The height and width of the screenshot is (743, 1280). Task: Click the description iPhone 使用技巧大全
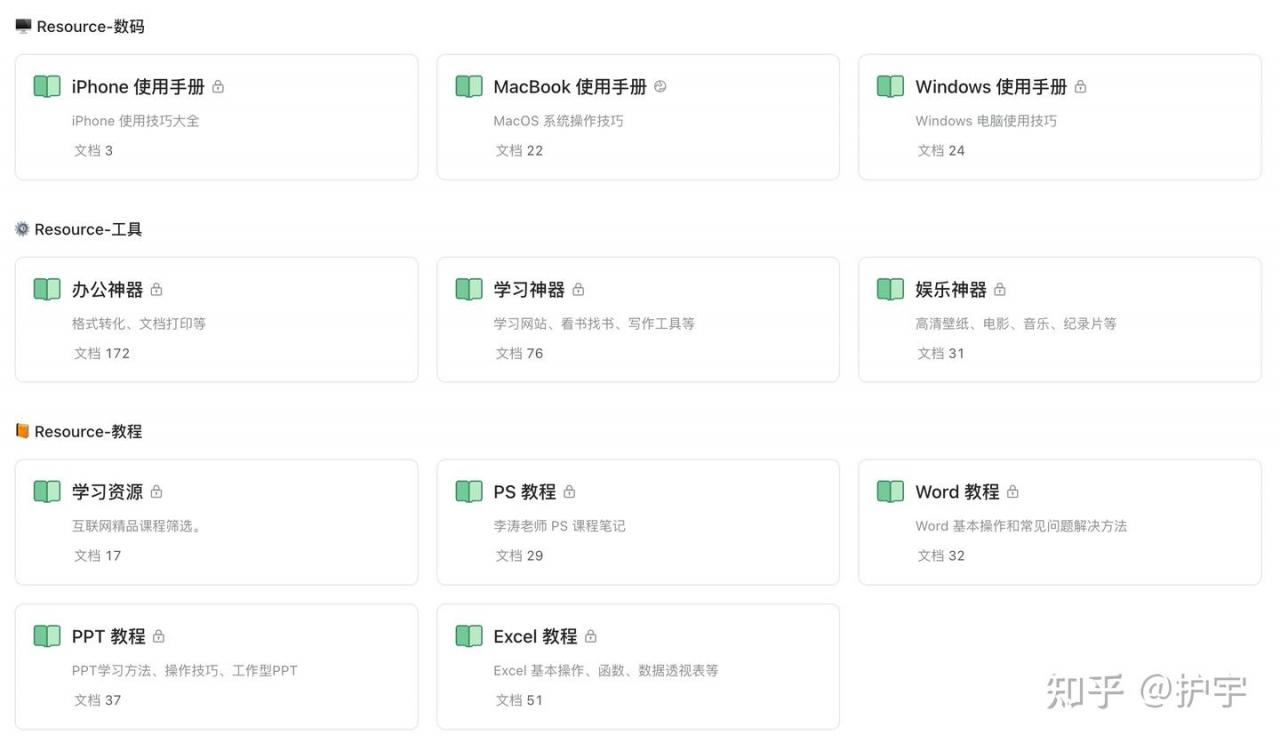point(136,121)
